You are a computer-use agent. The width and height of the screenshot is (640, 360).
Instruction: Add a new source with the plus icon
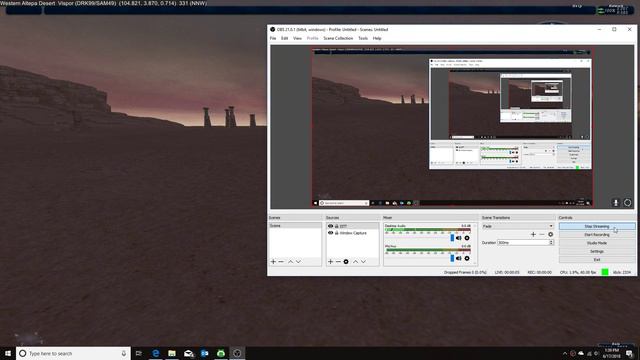331,262
